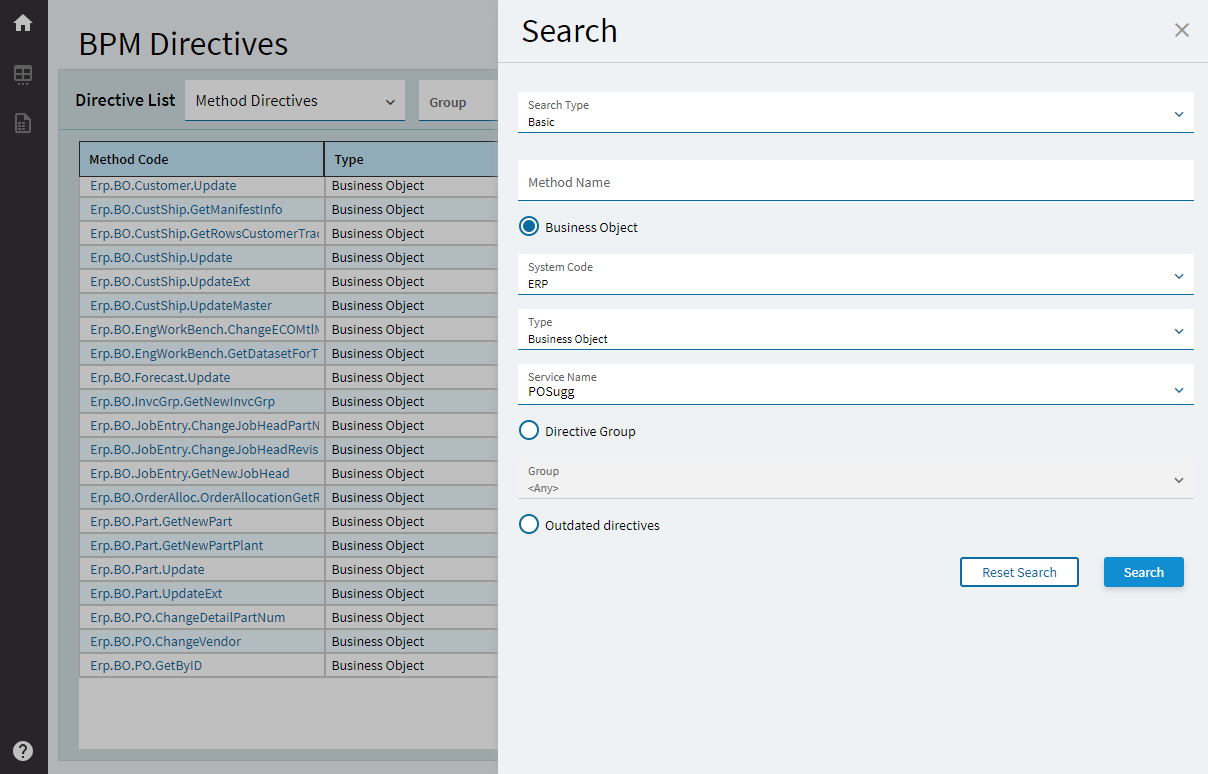Image resolution: width=1208 pixels, height=774 pixels.
Task: Click the blue Search button
Action: point(1144,572)
